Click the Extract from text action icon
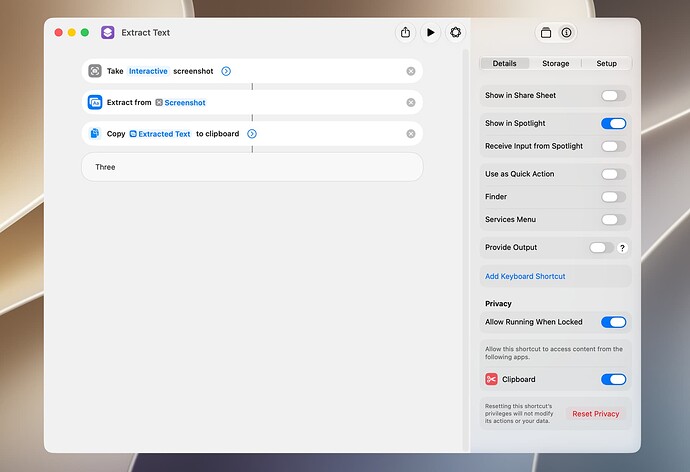 pos(95,102)
